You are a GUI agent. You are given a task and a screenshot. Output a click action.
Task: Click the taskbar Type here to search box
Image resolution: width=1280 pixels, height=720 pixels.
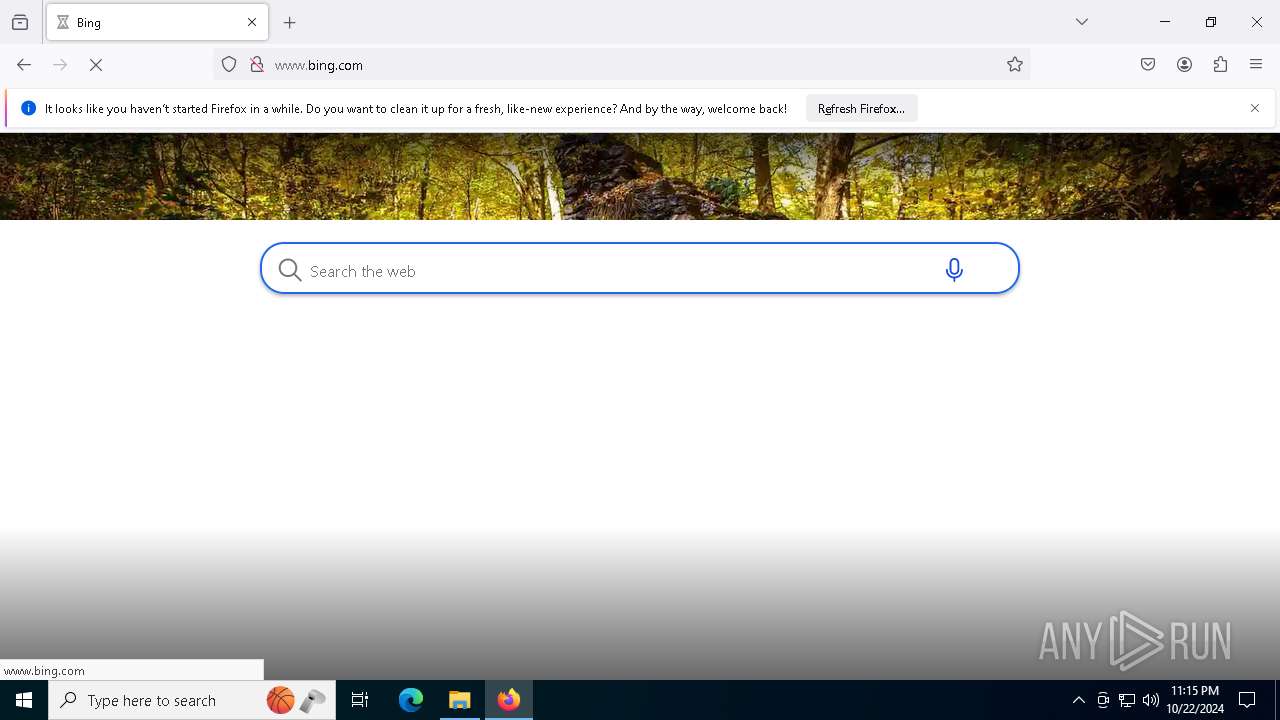192,700
